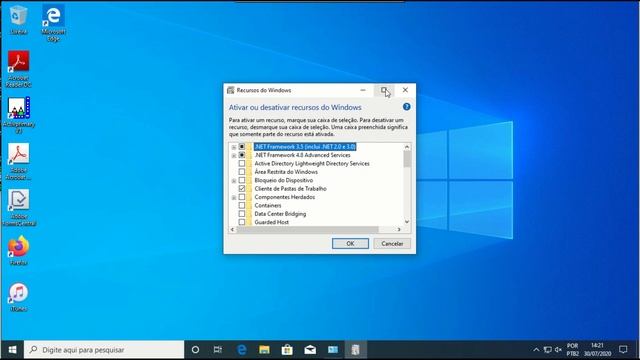Expand the Componentes Herdados node
The image size is (640, 360).
(x=234, y=198)
